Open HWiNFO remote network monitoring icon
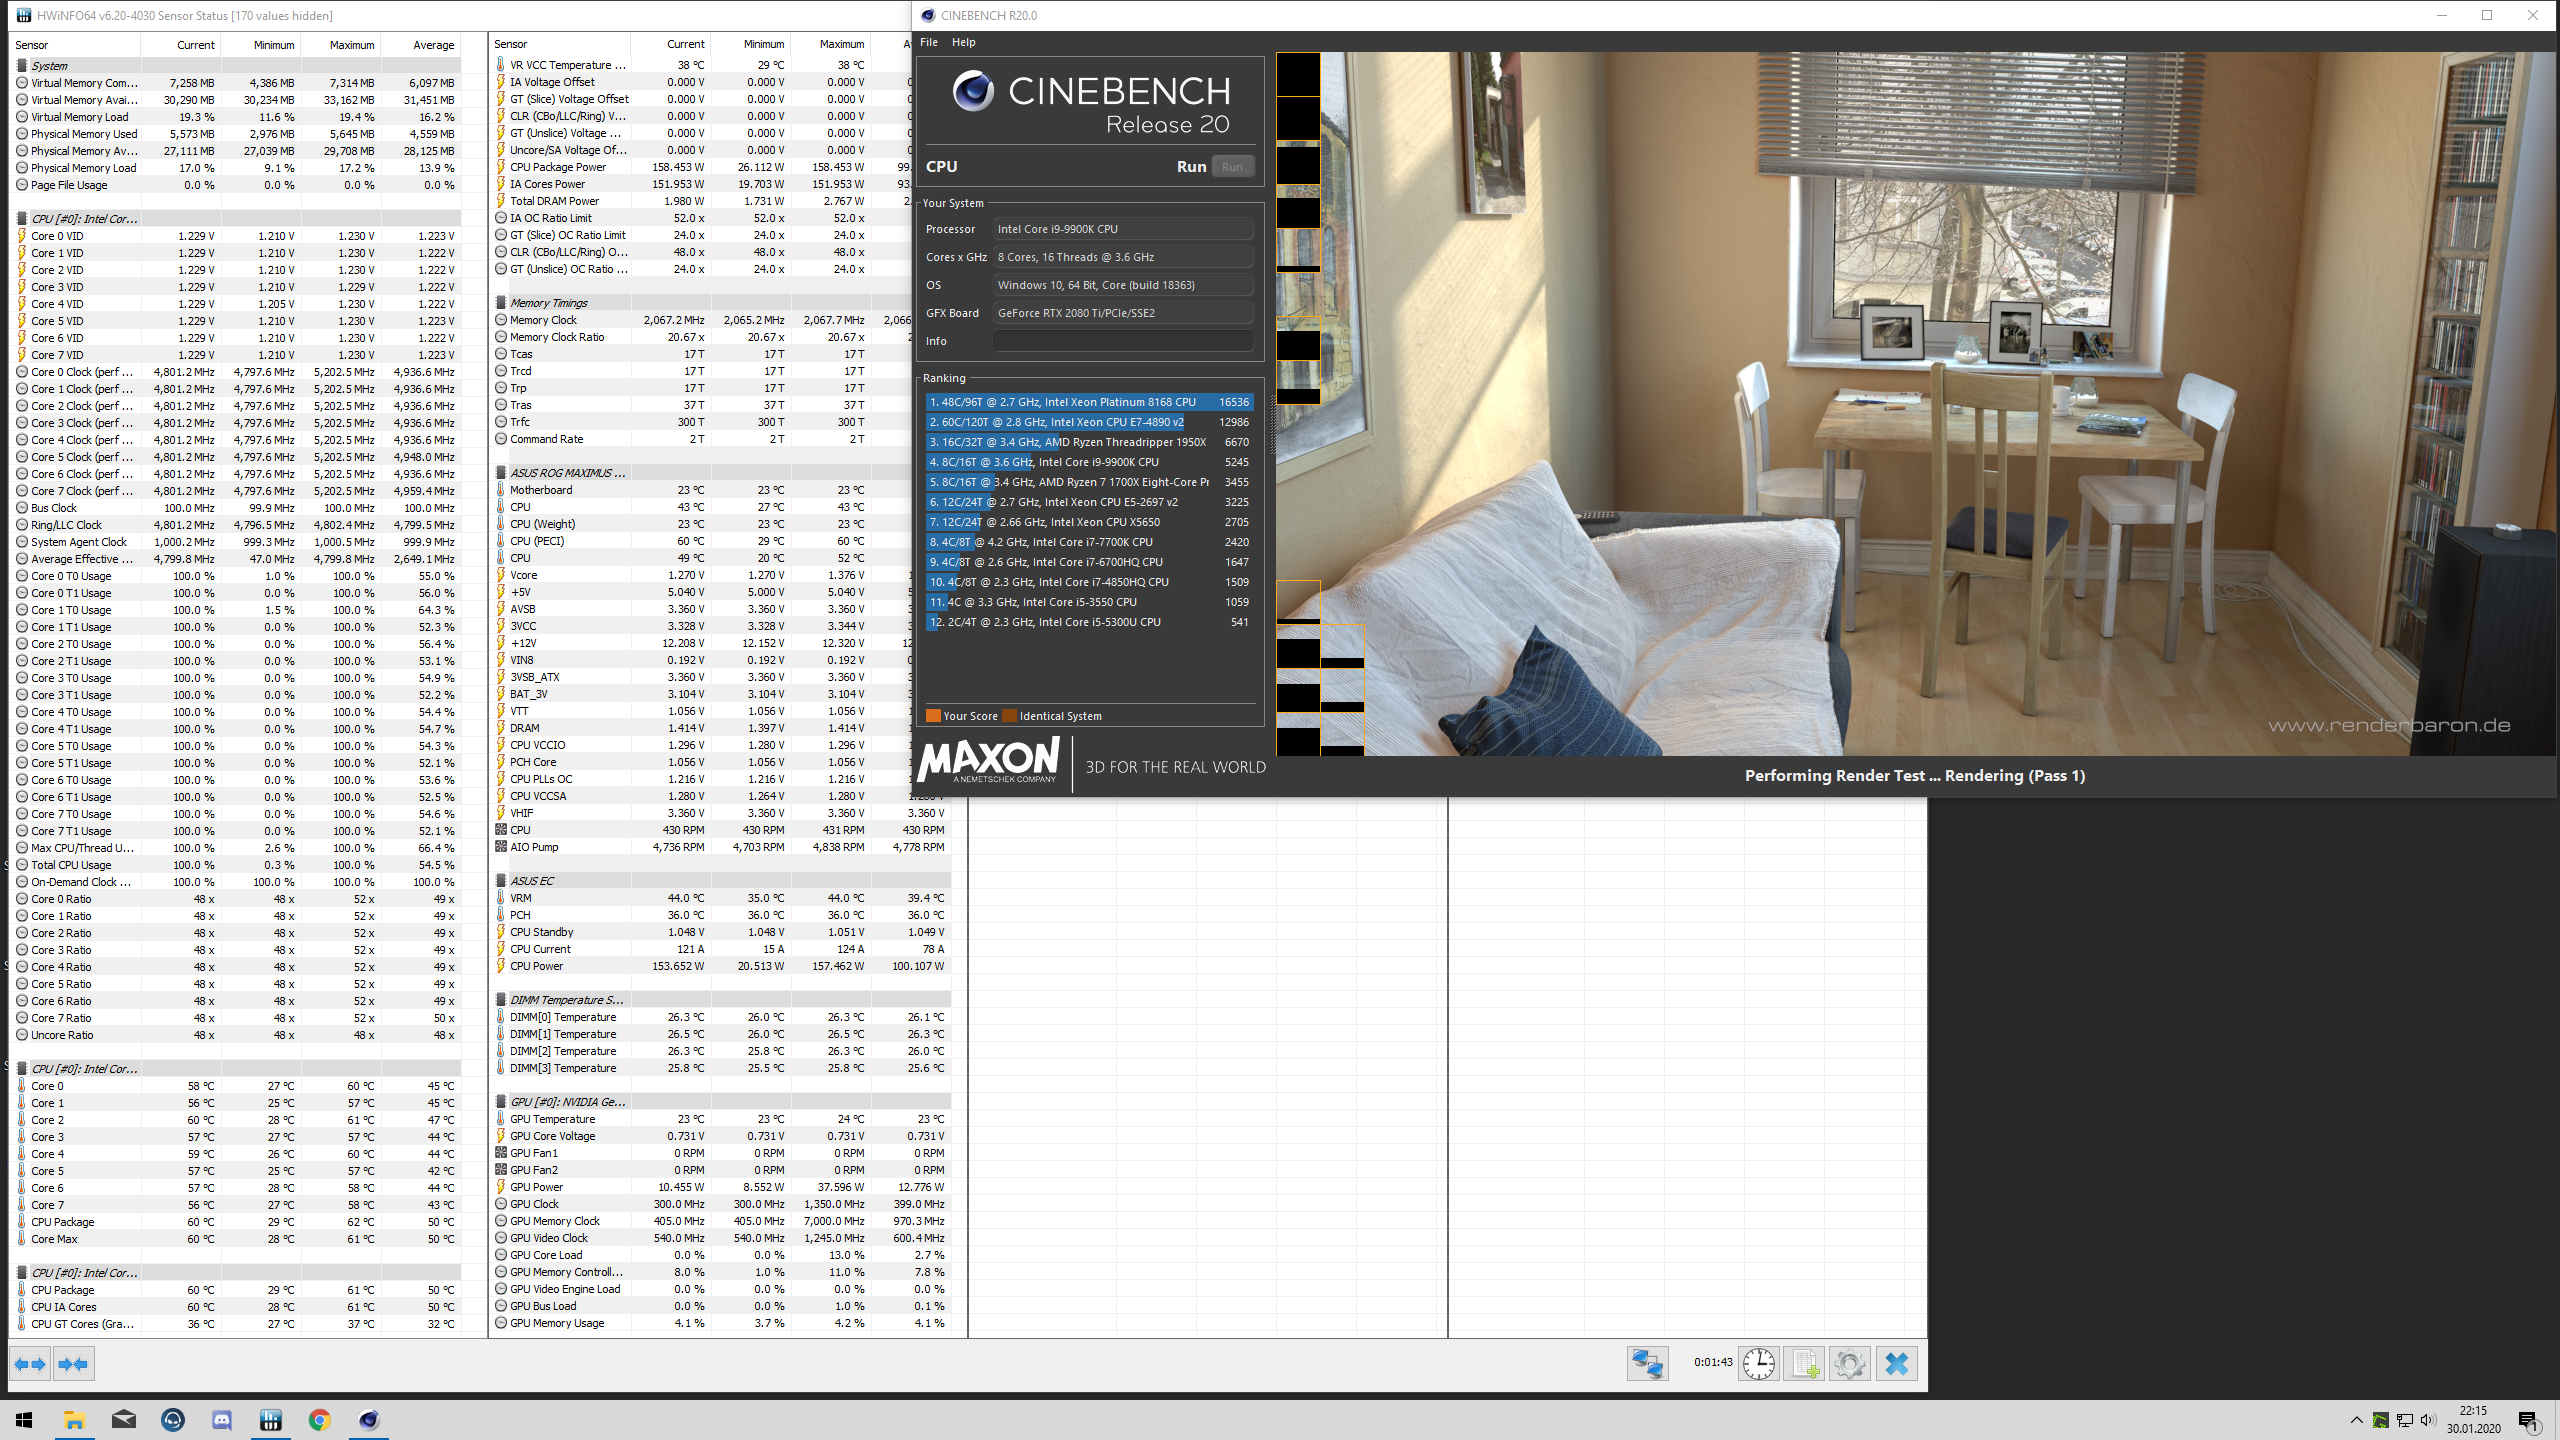 coord(1647,1364)
